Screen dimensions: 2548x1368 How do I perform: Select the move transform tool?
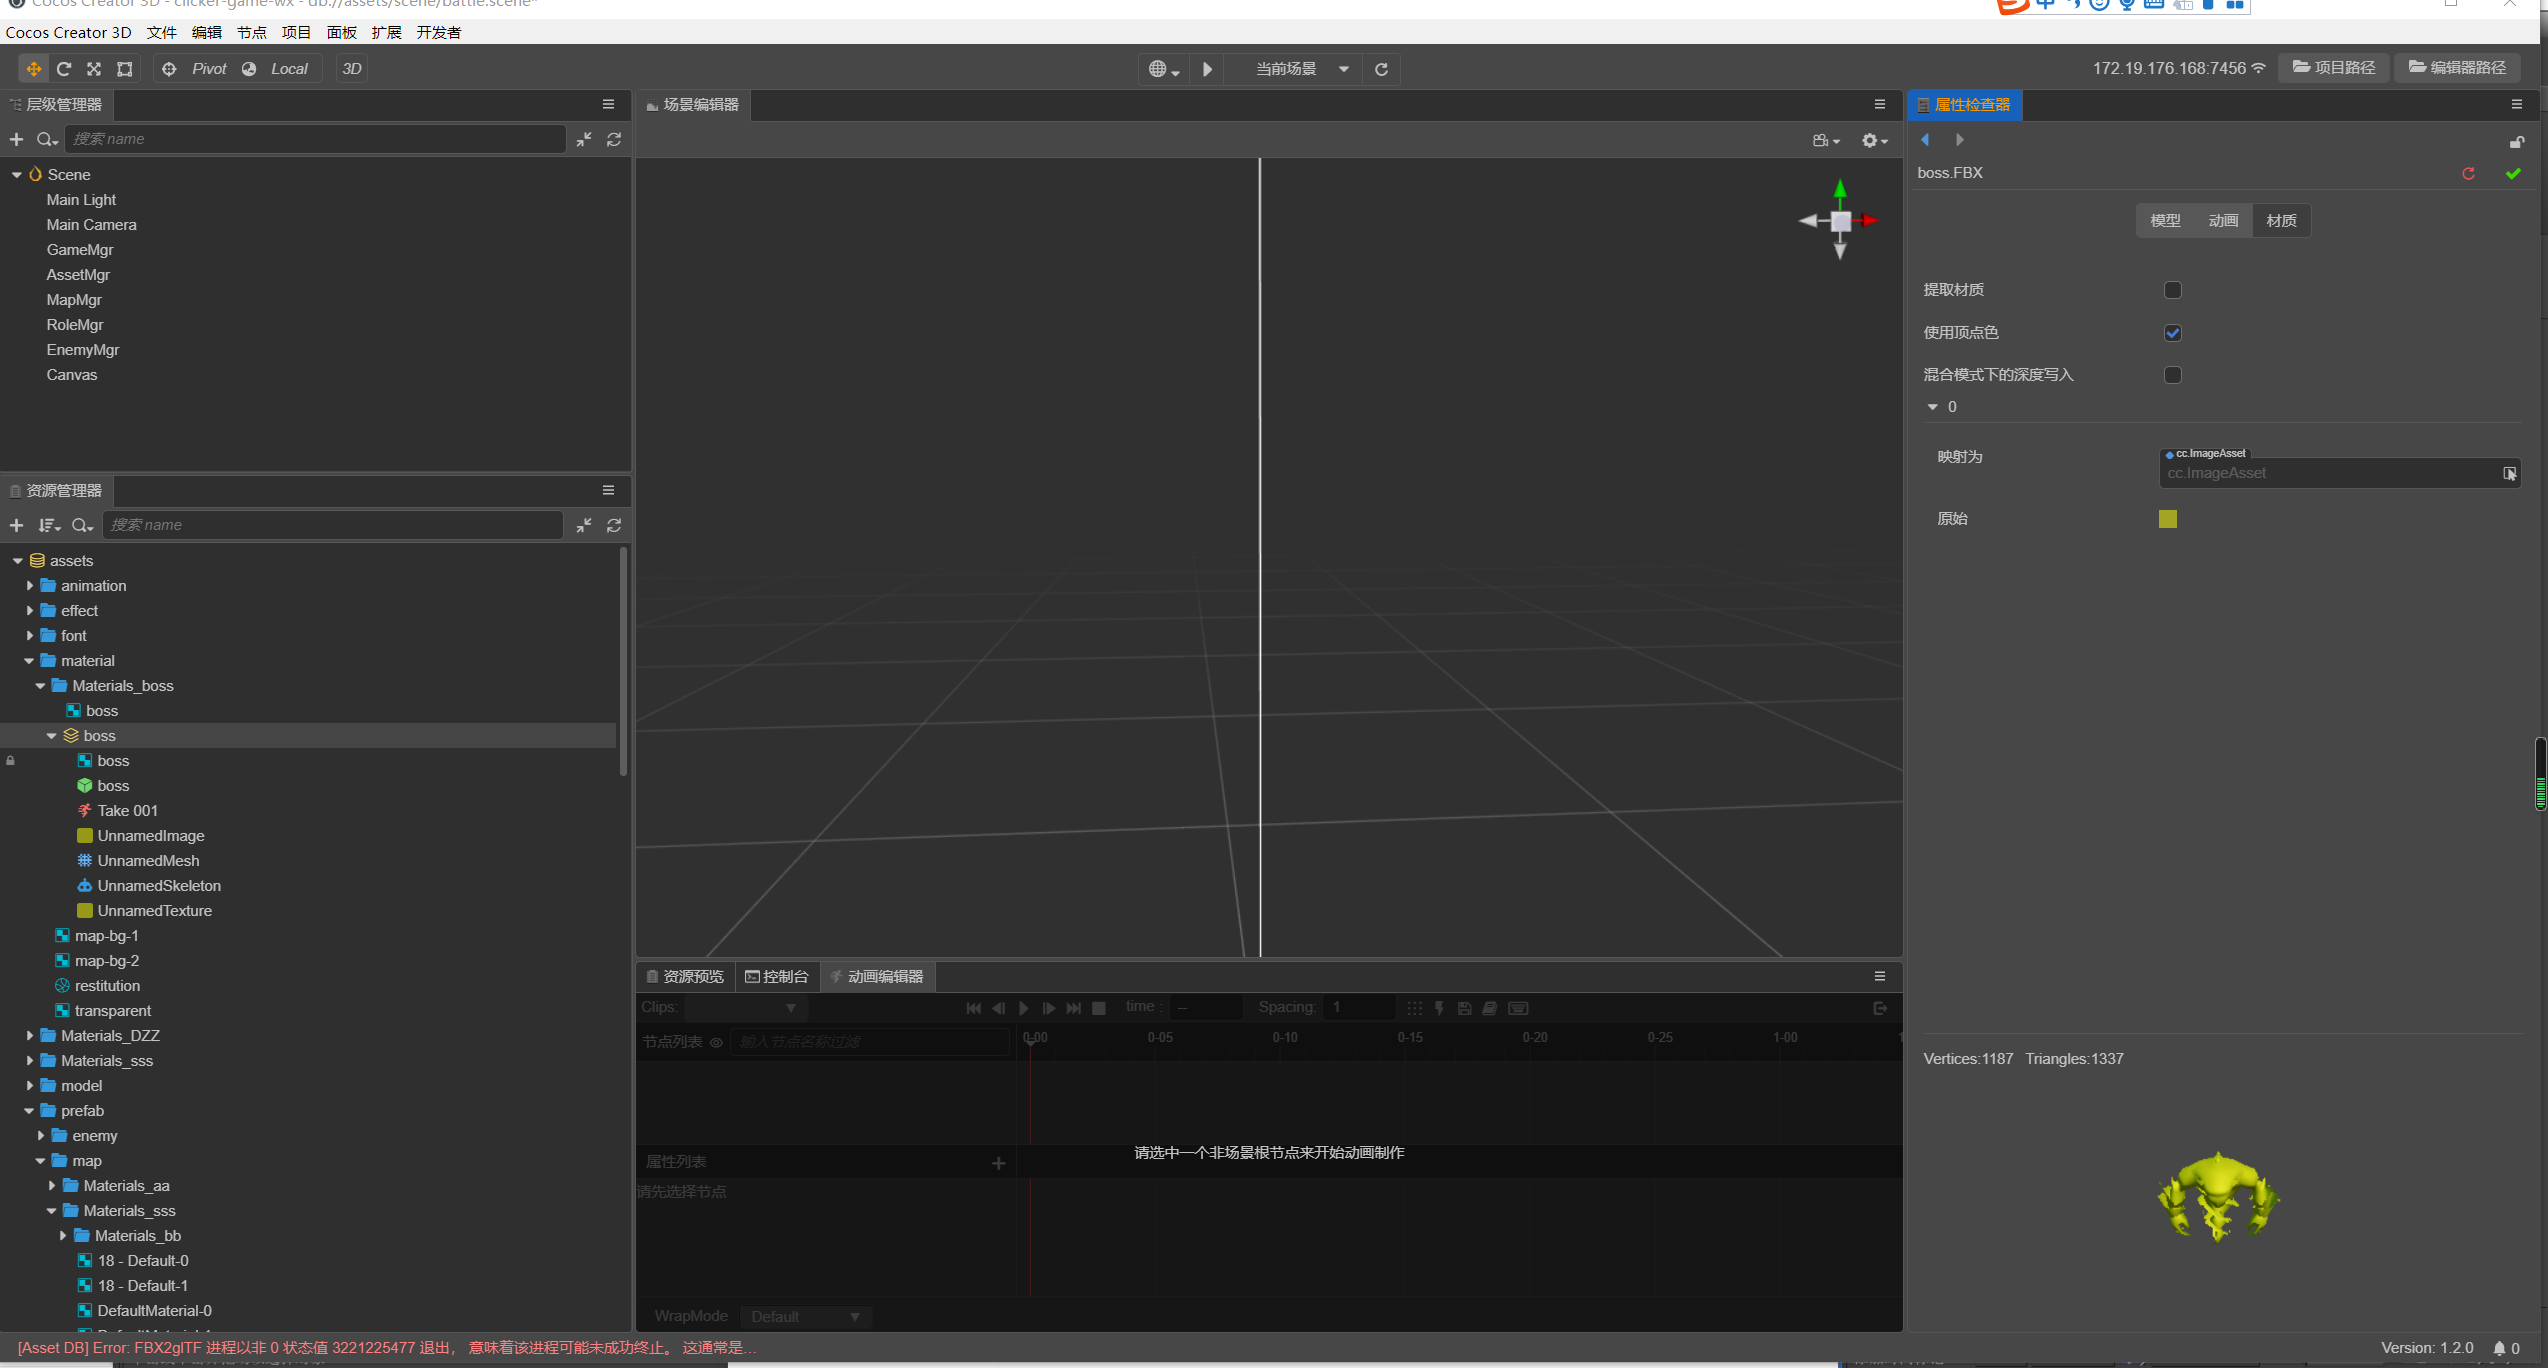click(33, 69)
